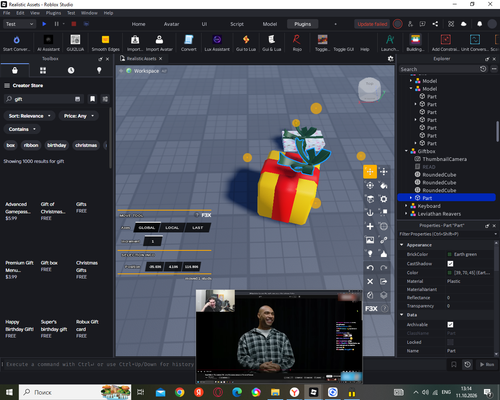Click the F3X delete X icon
500x400 pixels.
click(x=370, y=281)
